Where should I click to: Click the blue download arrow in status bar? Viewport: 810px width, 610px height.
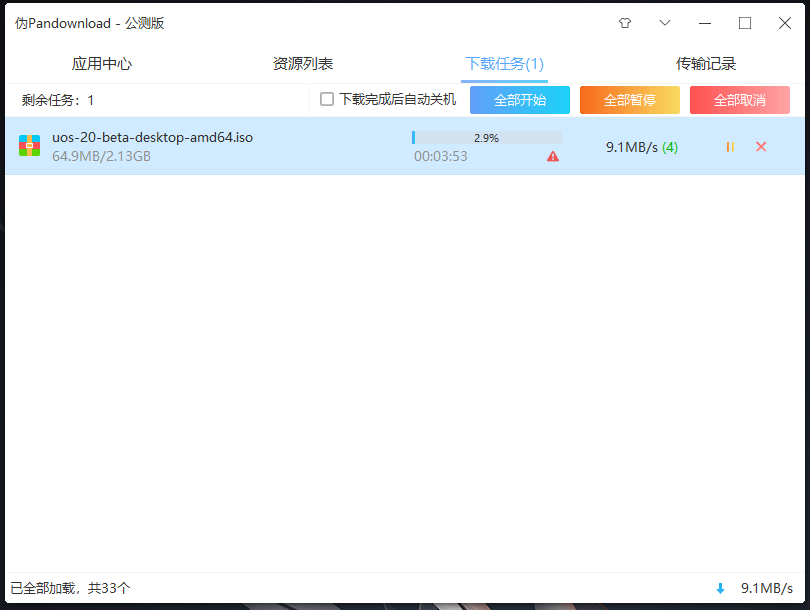720,588
